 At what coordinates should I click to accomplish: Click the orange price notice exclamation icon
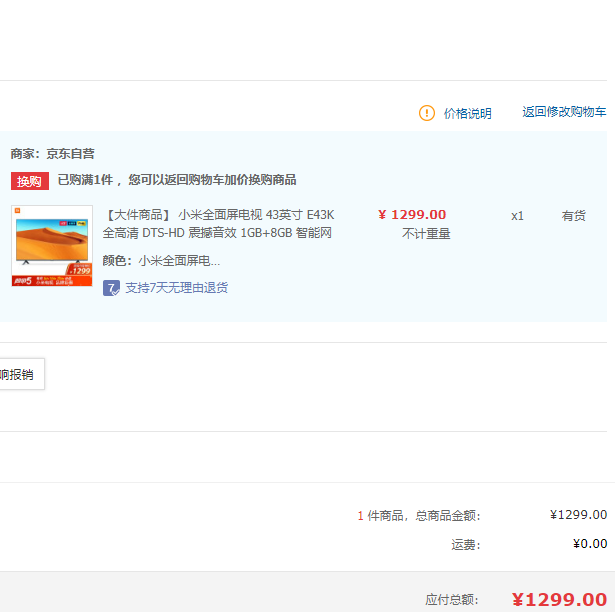point(427,113)
